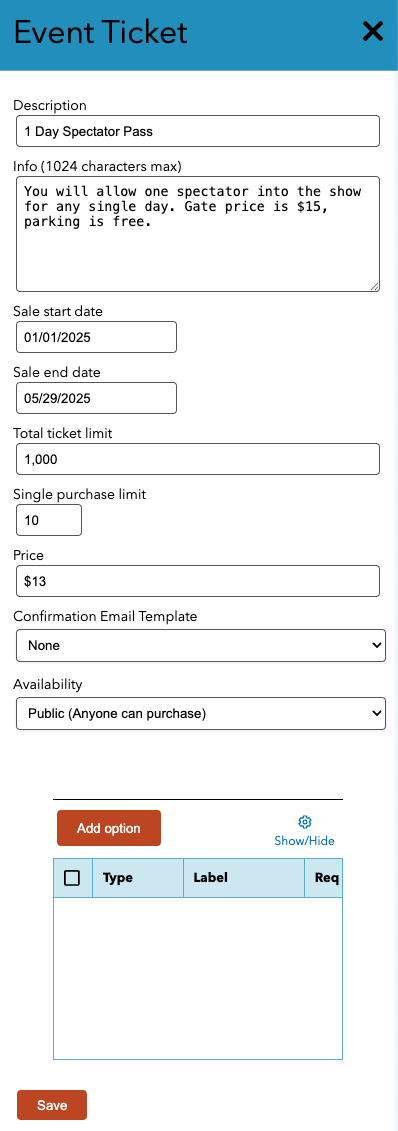Viewport: 398px width, 1131px height.
Task: Click the Add option button
Action: click(109, 828)
